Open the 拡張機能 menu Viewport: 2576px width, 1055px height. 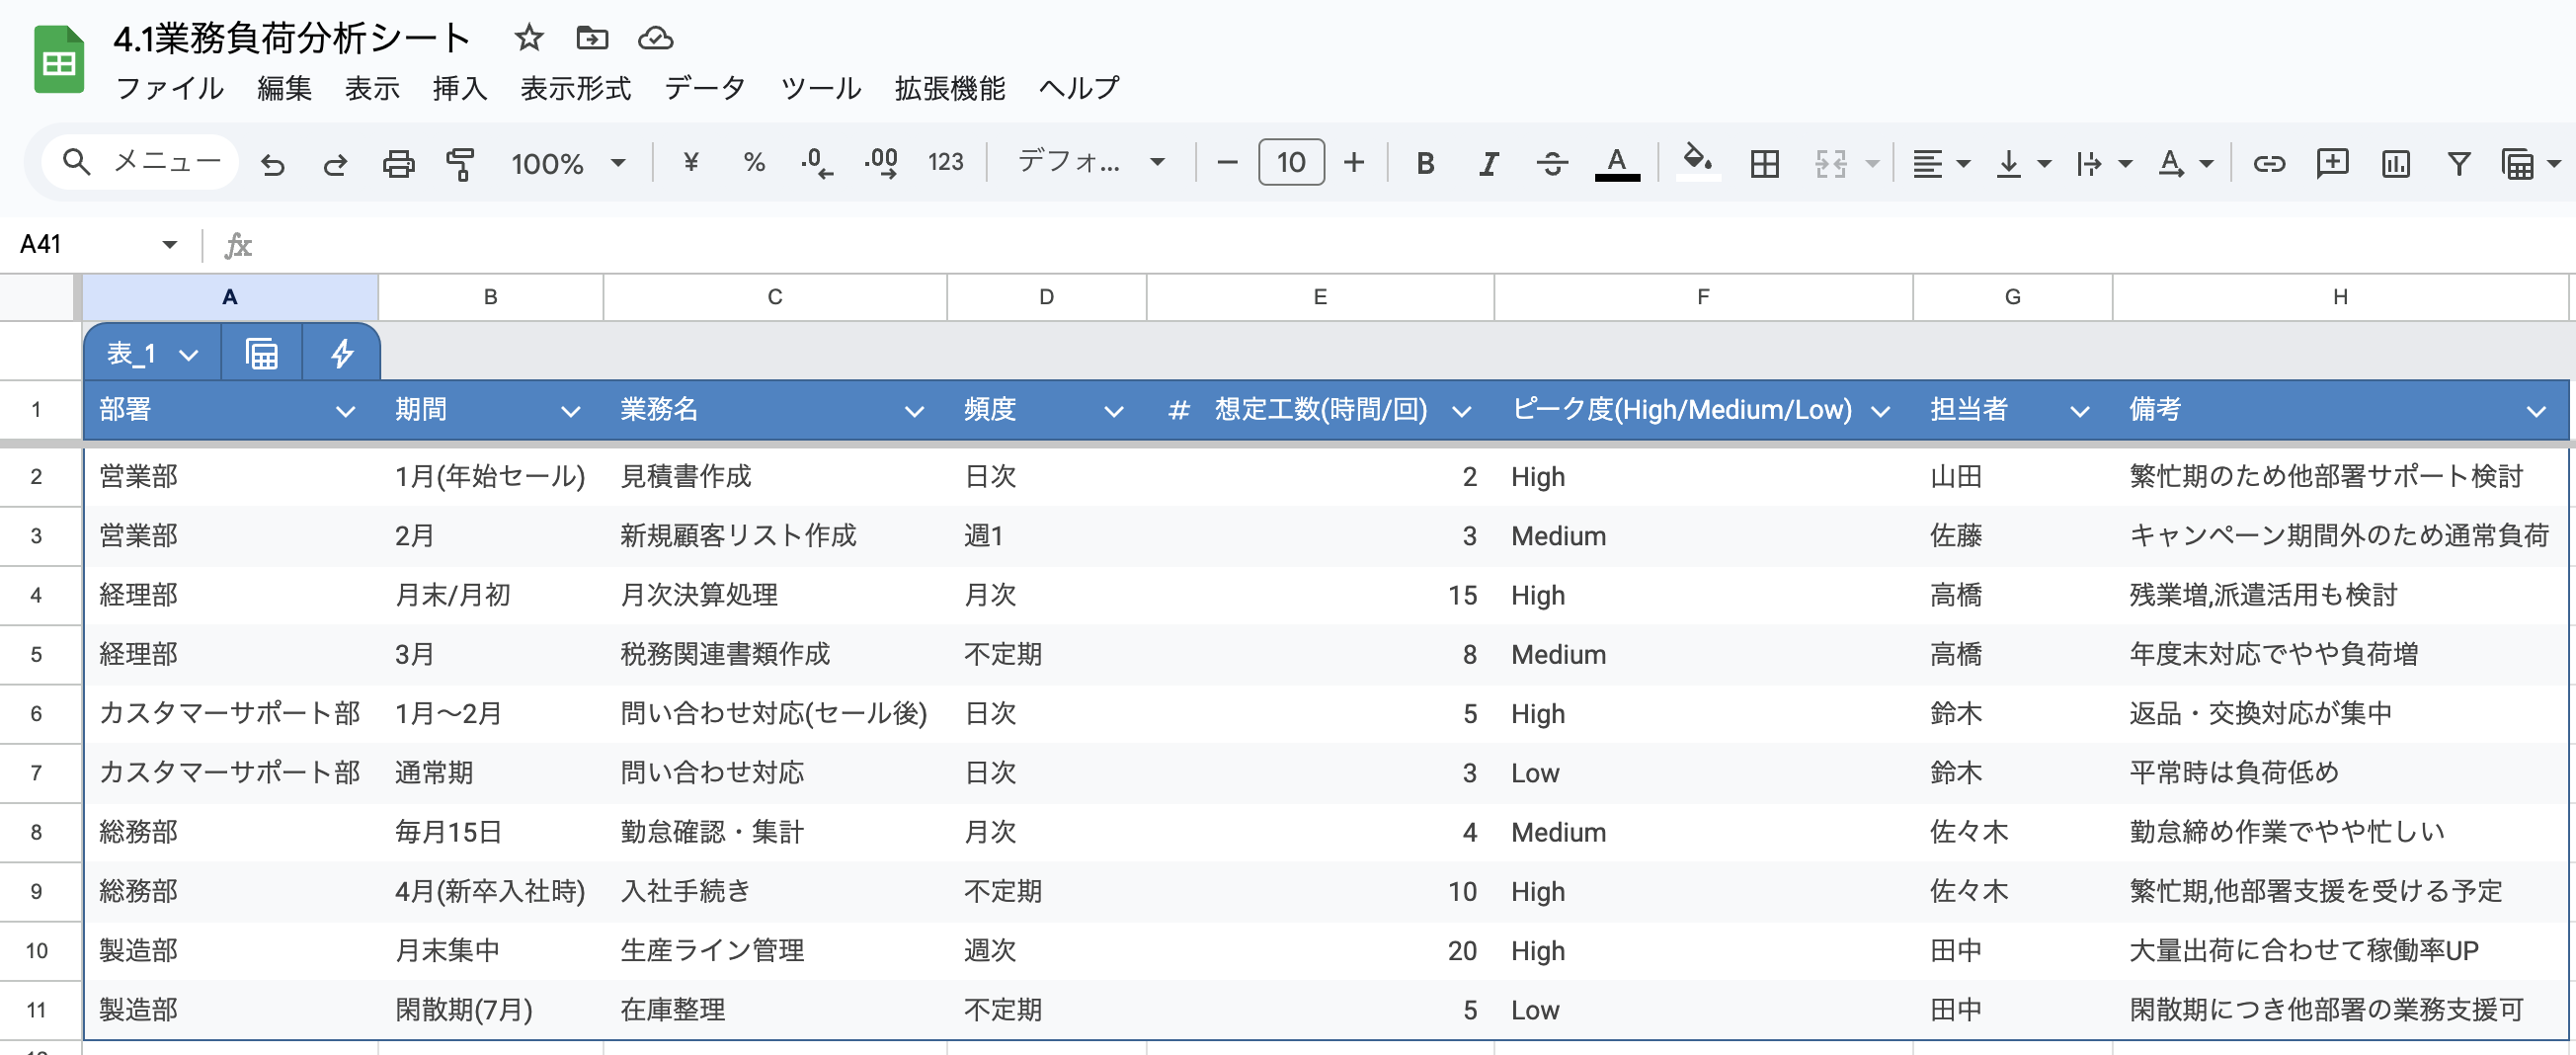pyautogui.click(x=949, y=88)
